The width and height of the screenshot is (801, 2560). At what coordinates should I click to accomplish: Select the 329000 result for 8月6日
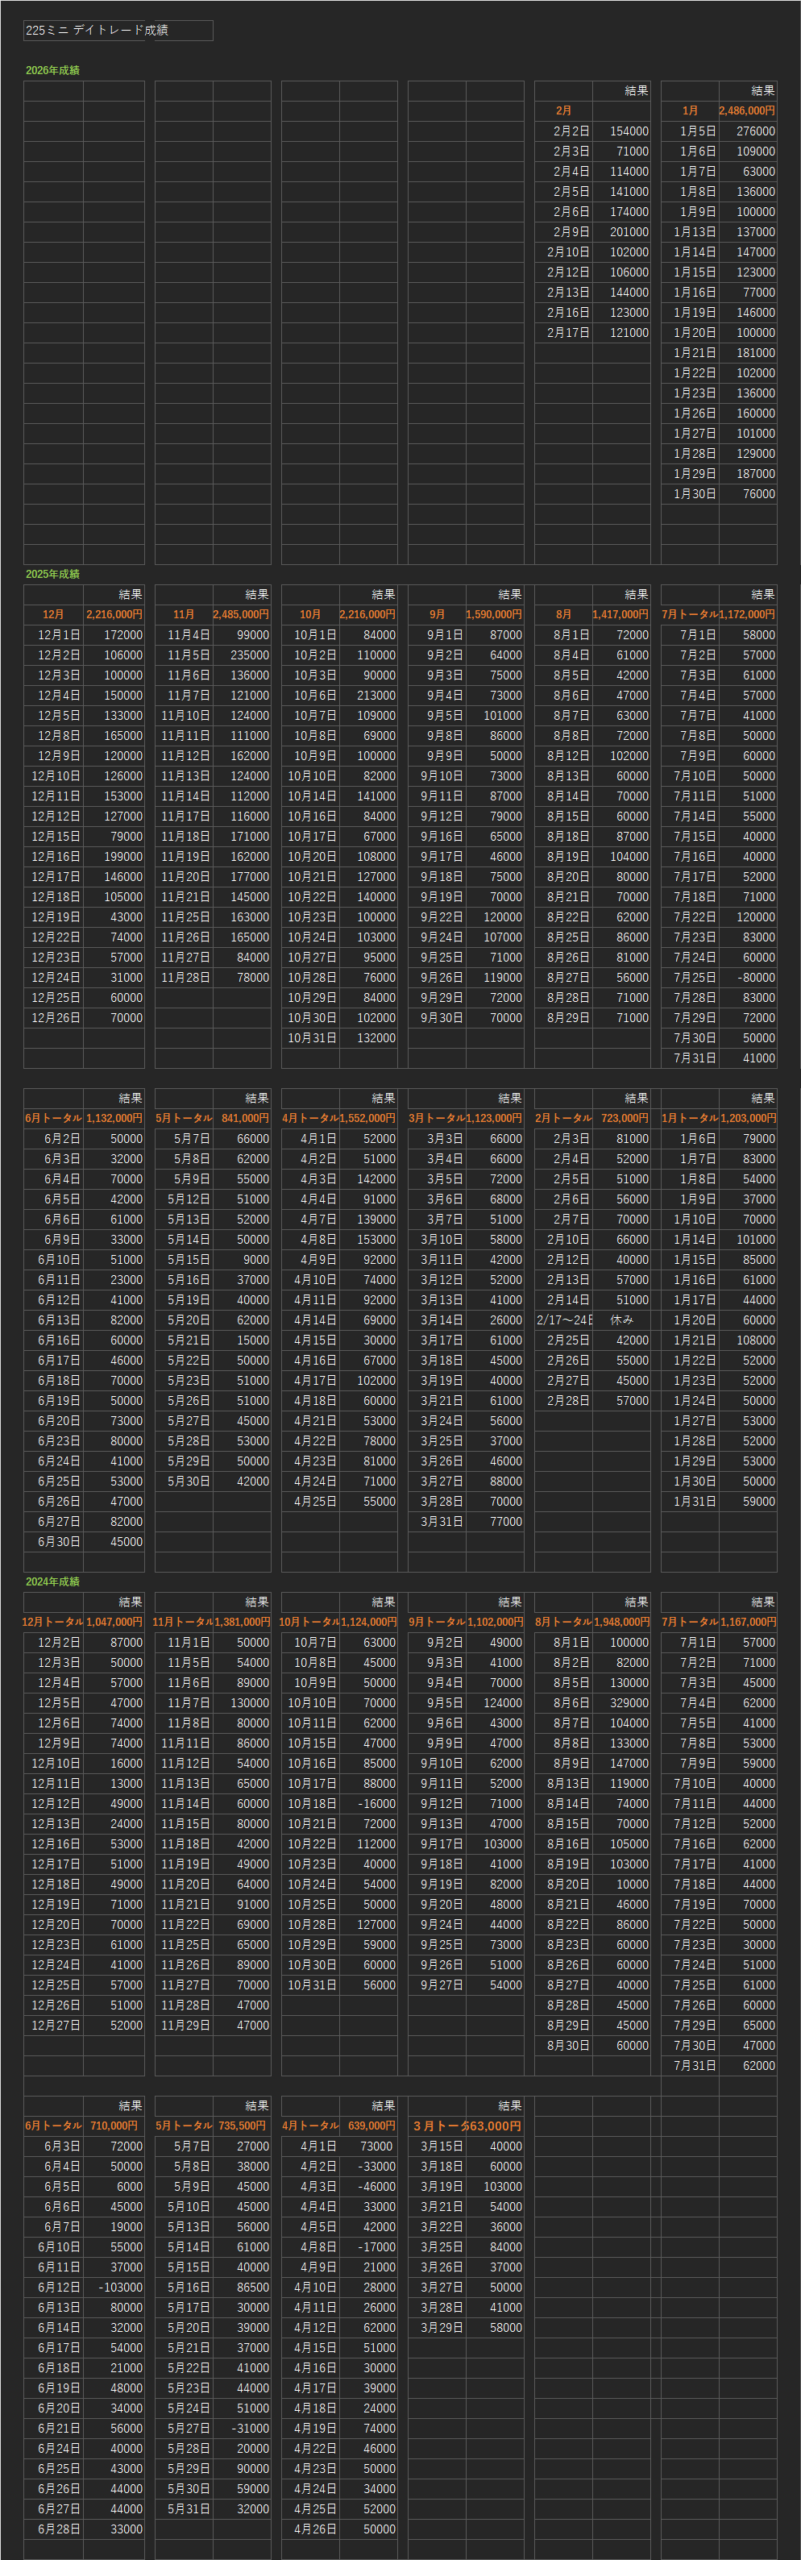click(629, 1702)
